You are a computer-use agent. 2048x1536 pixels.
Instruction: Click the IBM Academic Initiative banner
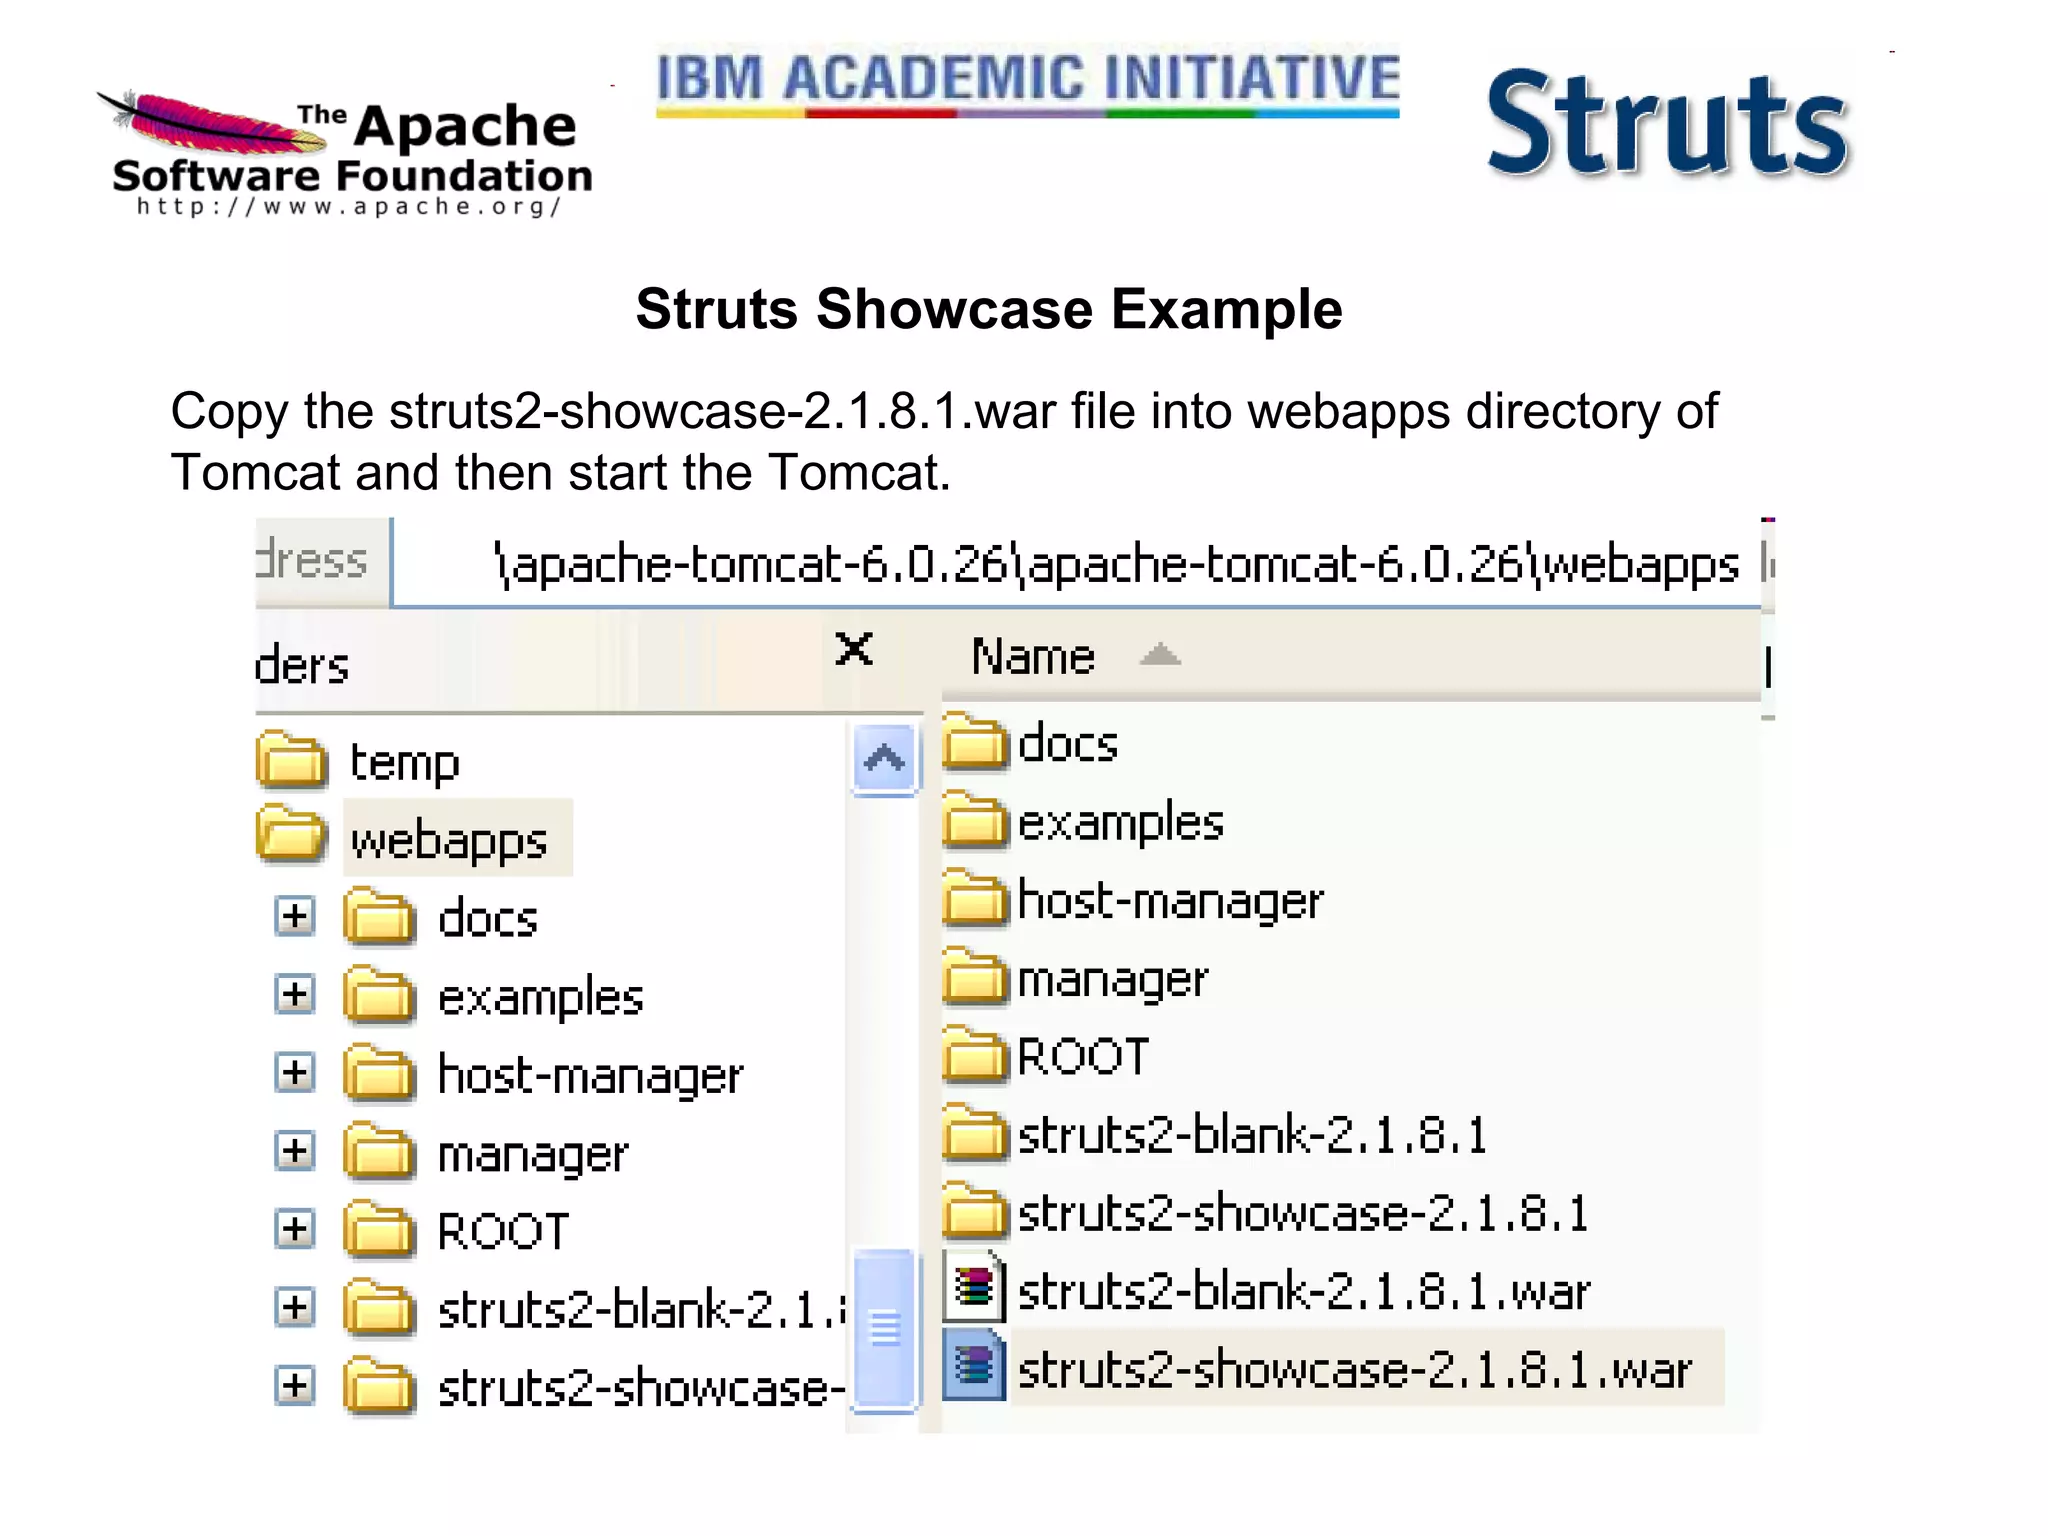[x=1028, y=82]
